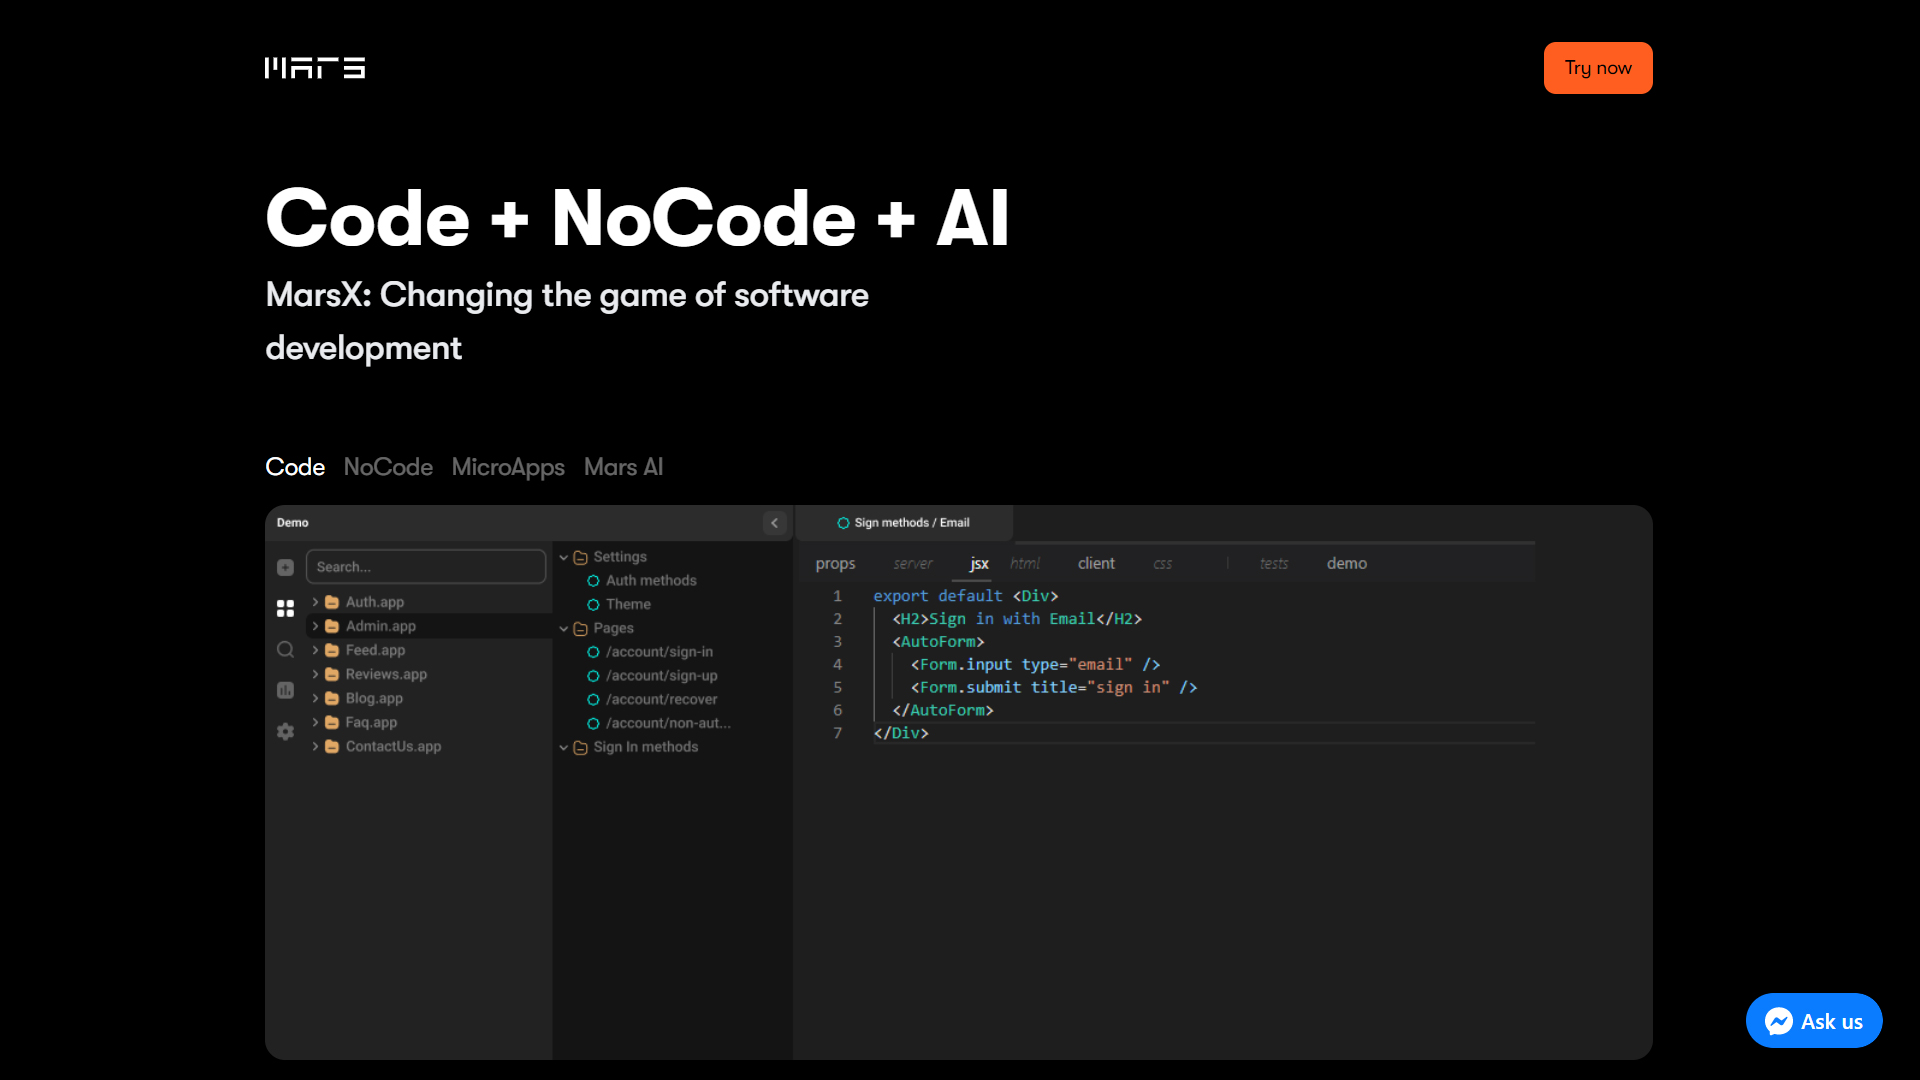Switch to tests editor tab
The width and height of the screenshot is (1920, 1080).
[1274, 564]
